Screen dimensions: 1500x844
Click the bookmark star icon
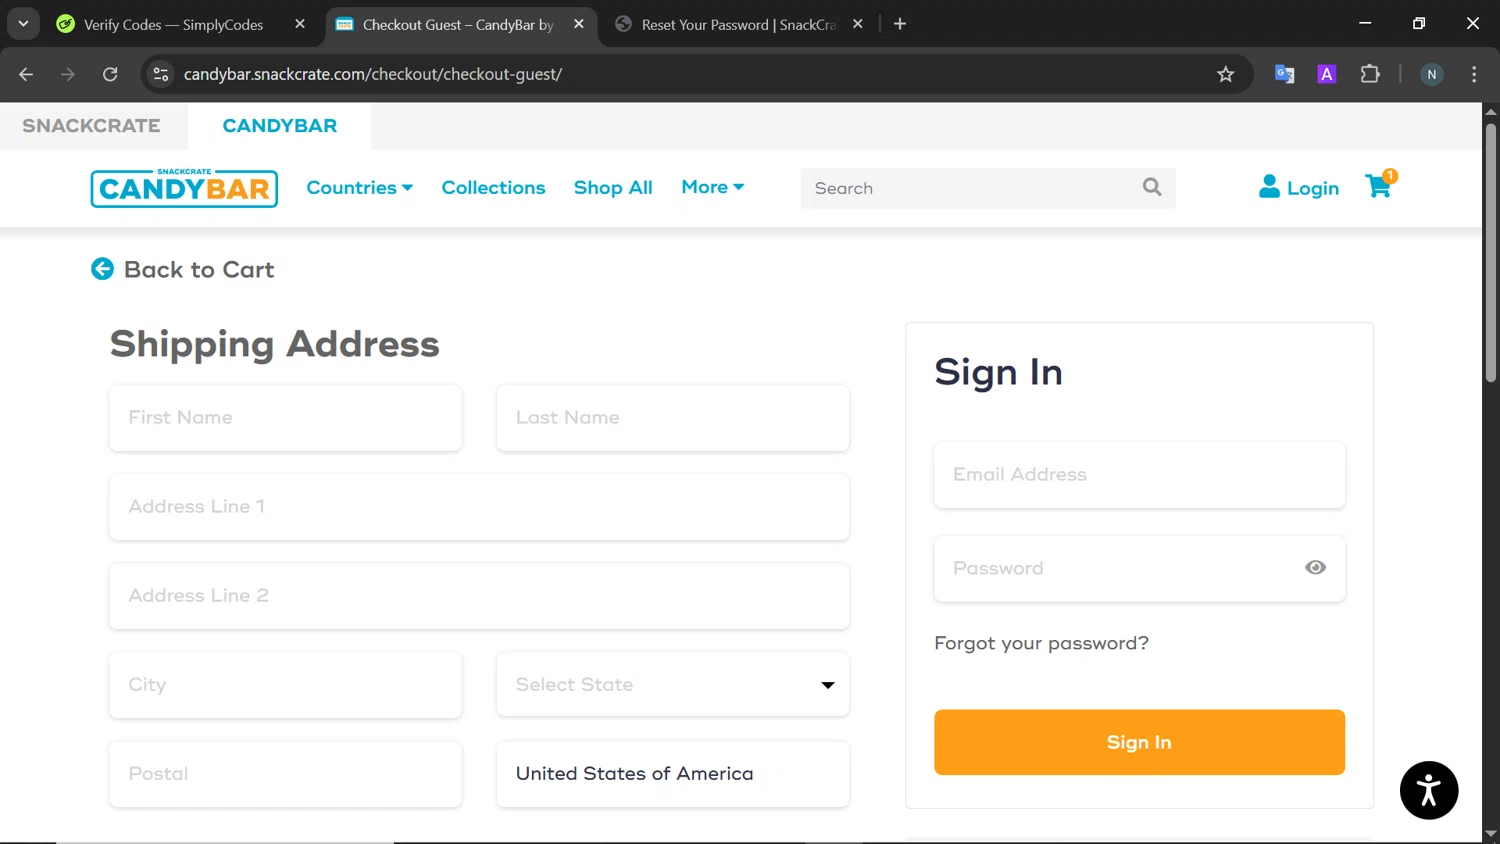pyautogui.click(x=1225, y=74)
